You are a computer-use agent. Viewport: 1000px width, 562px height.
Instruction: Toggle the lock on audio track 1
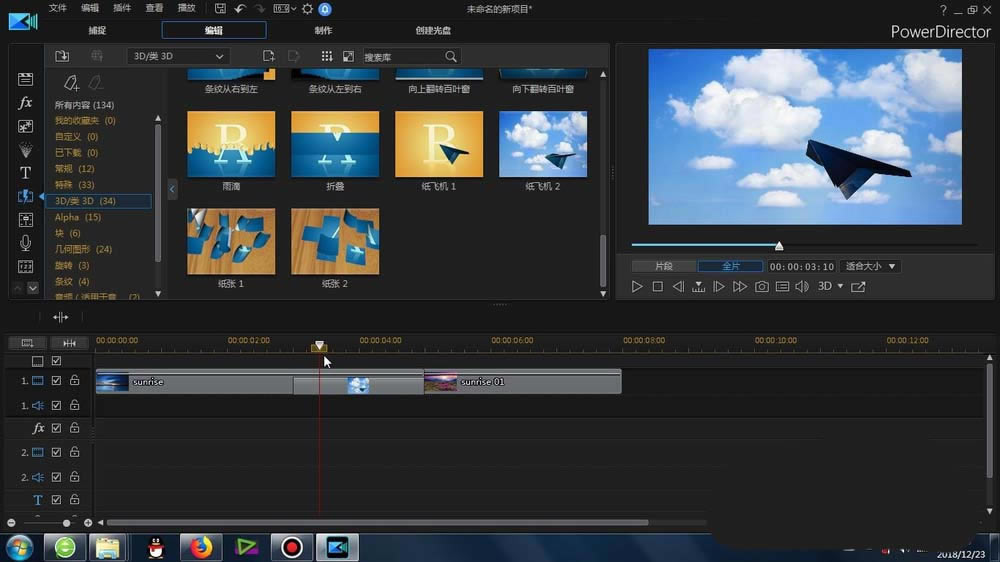pos(74,405)
